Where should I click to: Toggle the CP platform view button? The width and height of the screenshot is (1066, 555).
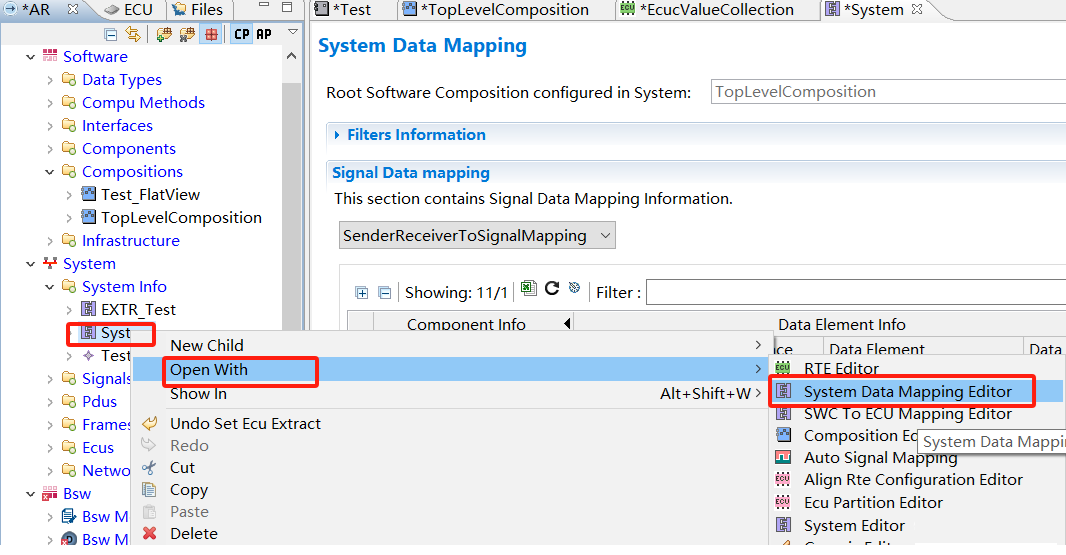point(241,34)
